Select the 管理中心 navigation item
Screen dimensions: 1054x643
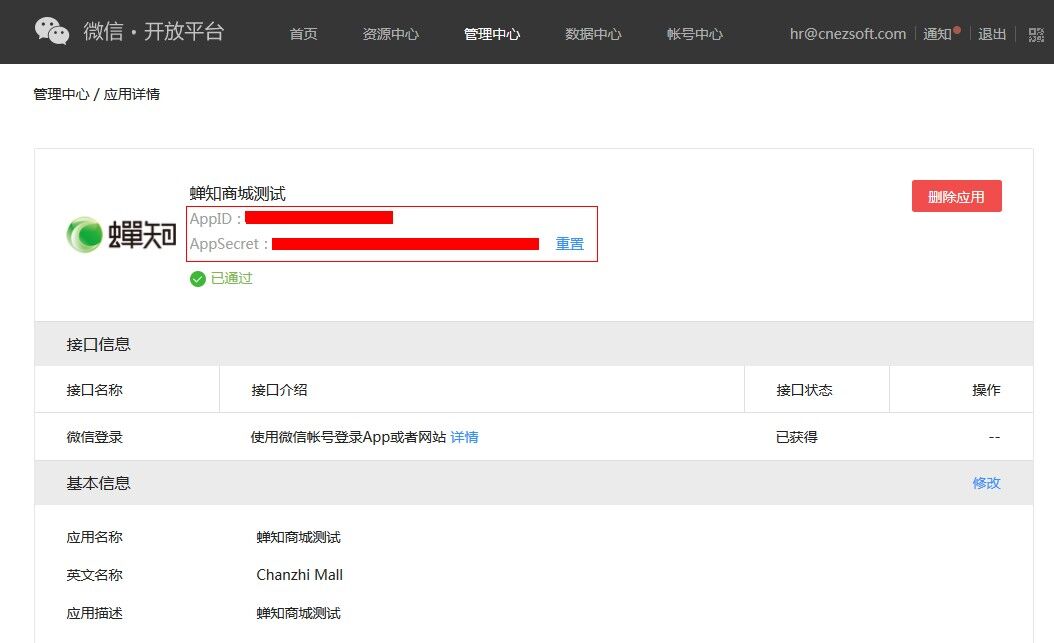(x=492, y=34)
